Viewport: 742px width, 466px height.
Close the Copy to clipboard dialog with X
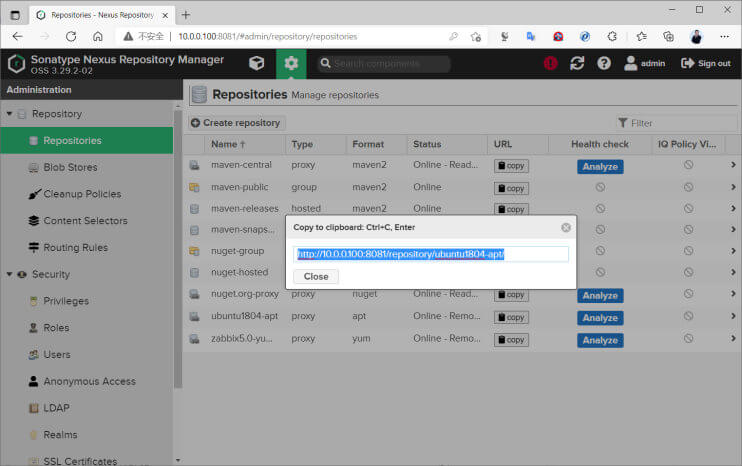pos(565,228)
